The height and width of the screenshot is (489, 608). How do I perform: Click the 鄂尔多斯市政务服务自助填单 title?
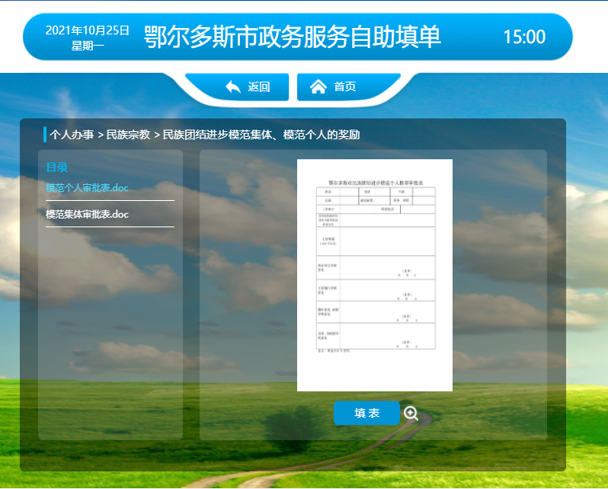click(292, 37)
